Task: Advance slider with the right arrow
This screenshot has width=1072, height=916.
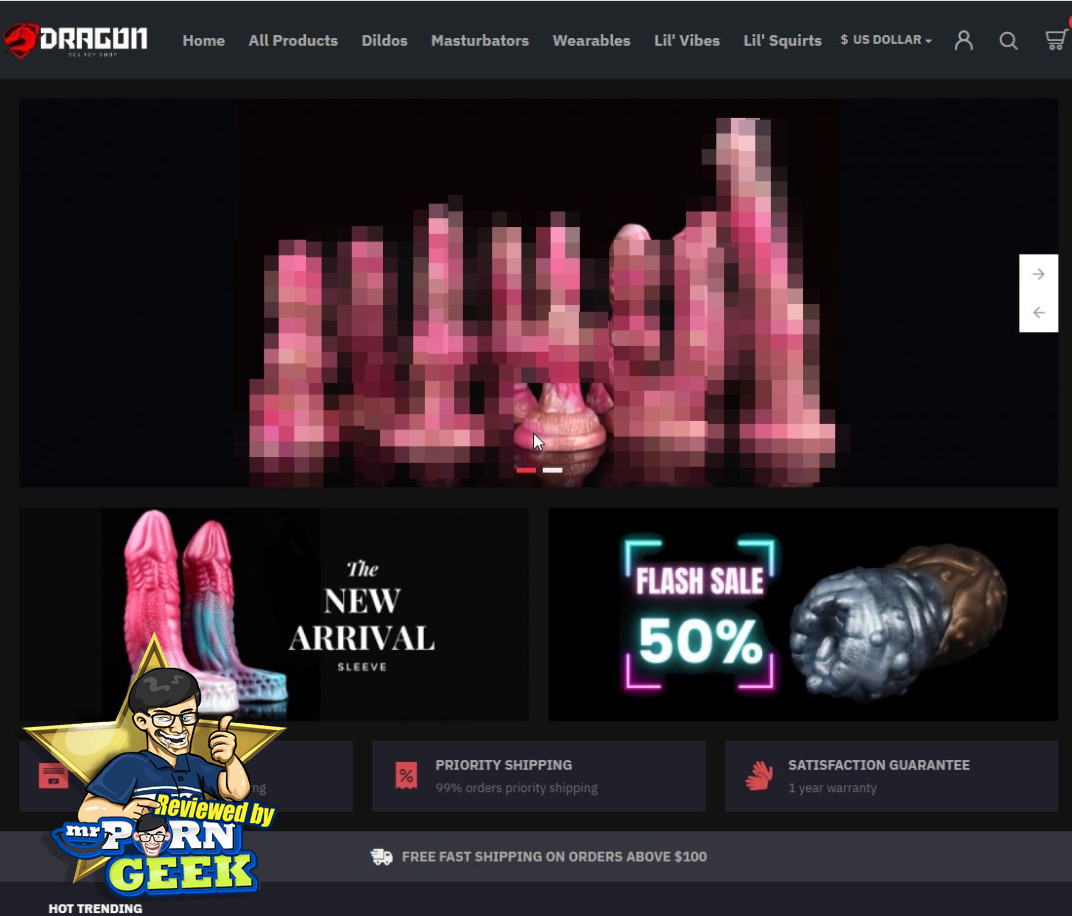Action: click(1038, 274)
